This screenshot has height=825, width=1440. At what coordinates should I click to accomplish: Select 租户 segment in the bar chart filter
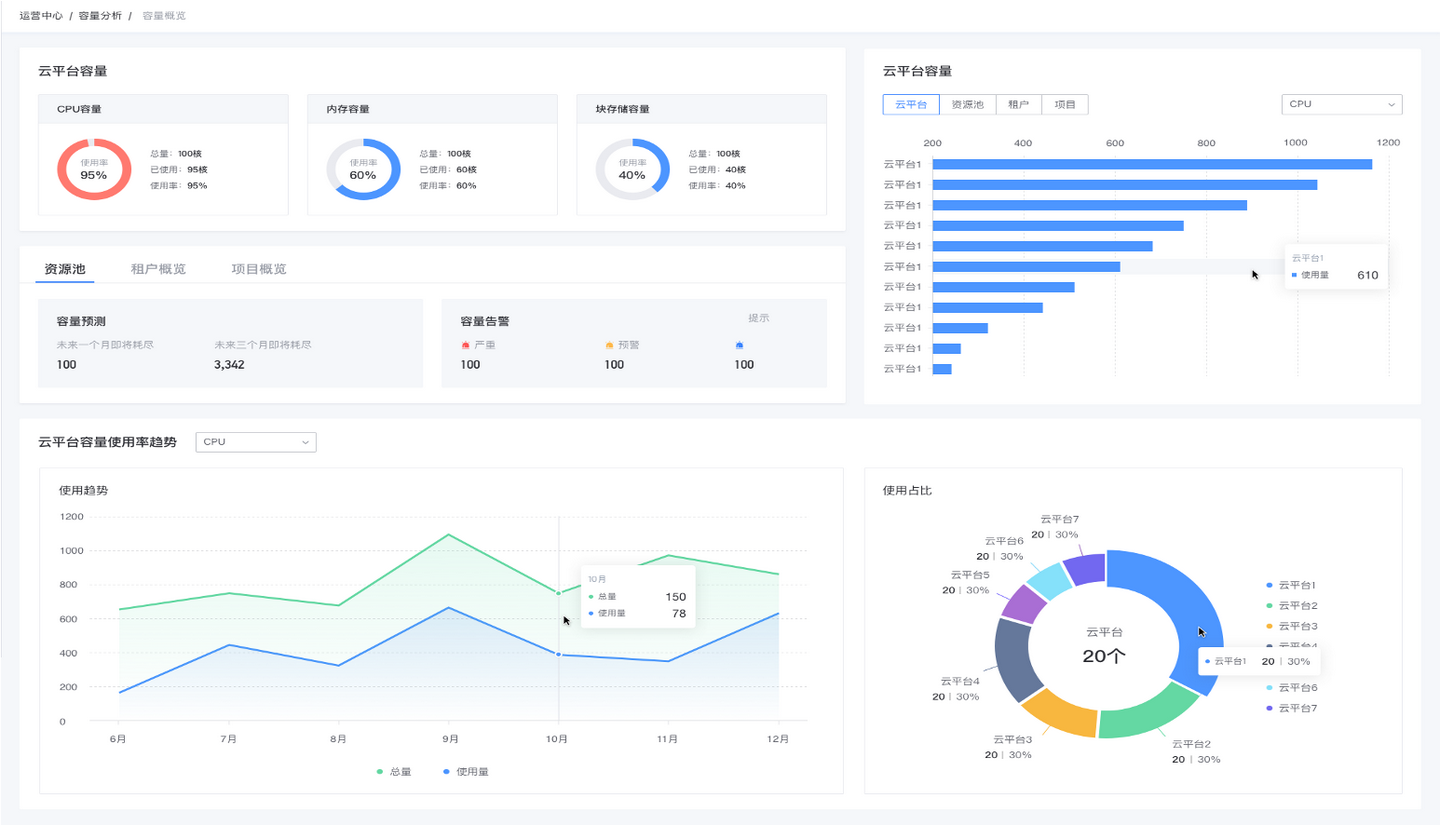1019,104
